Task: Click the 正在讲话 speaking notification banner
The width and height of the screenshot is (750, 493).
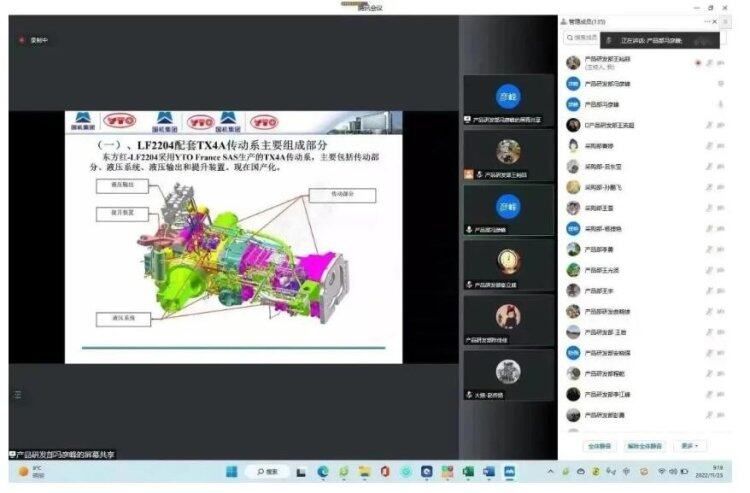Action: click(660, 41)
